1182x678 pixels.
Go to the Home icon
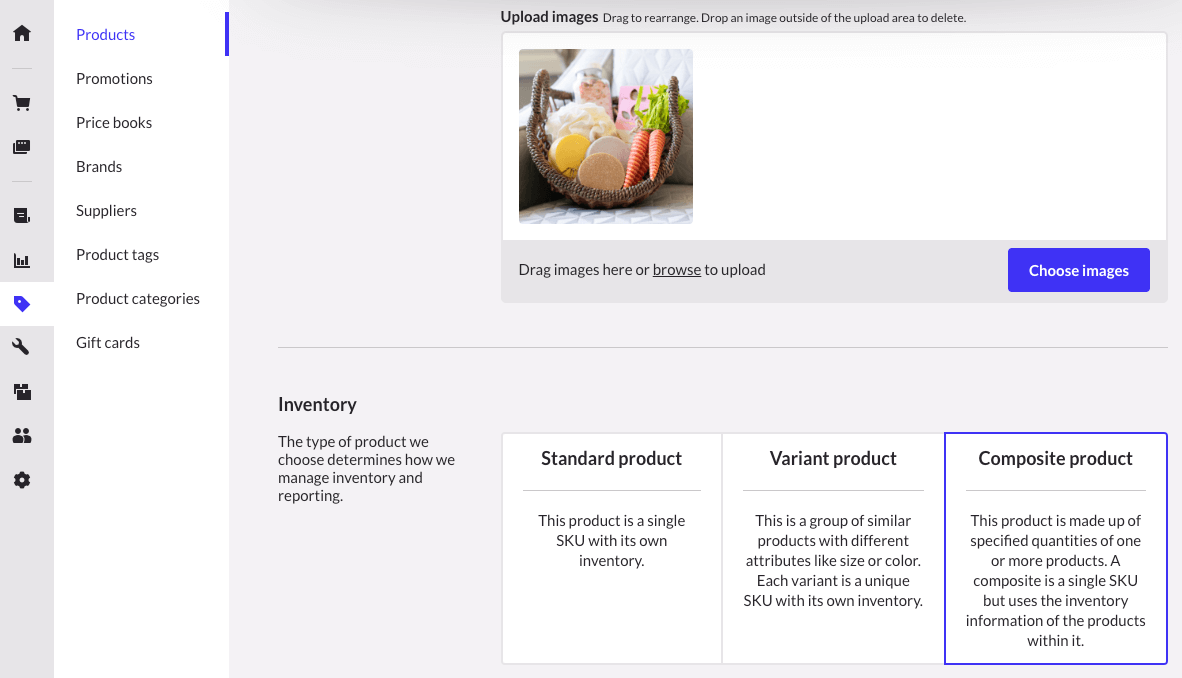22,33
